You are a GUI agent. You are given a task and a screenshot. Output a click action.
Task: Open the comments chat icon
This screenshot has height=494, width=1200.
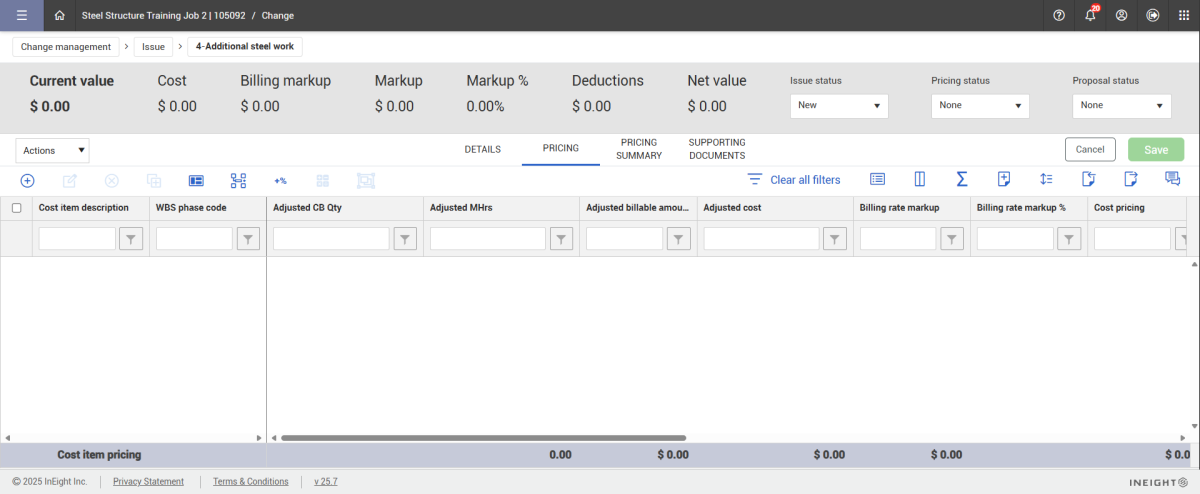1172,179
